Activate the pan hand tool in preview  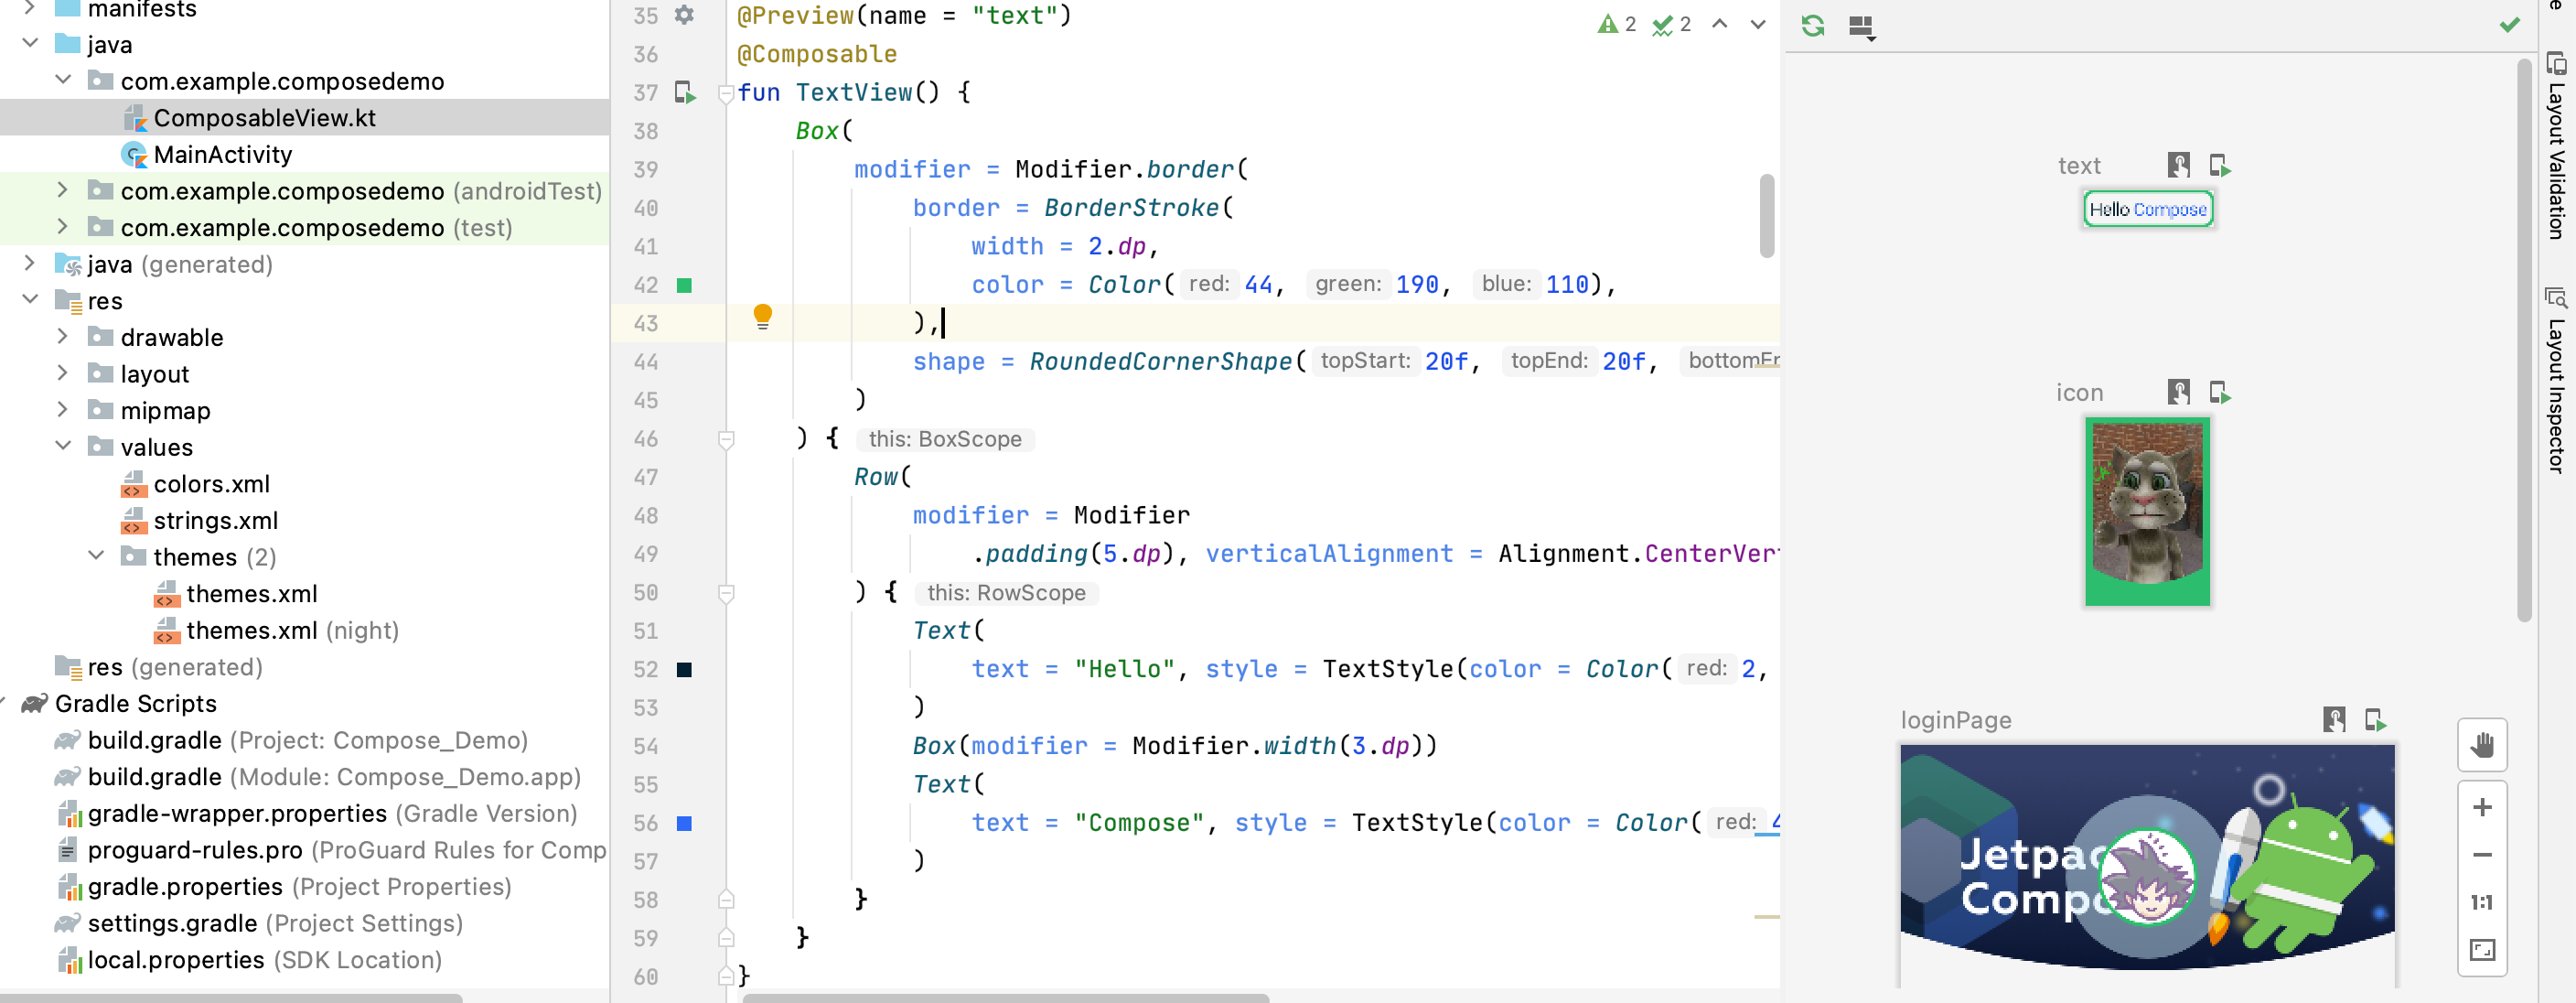[2483, 745]
